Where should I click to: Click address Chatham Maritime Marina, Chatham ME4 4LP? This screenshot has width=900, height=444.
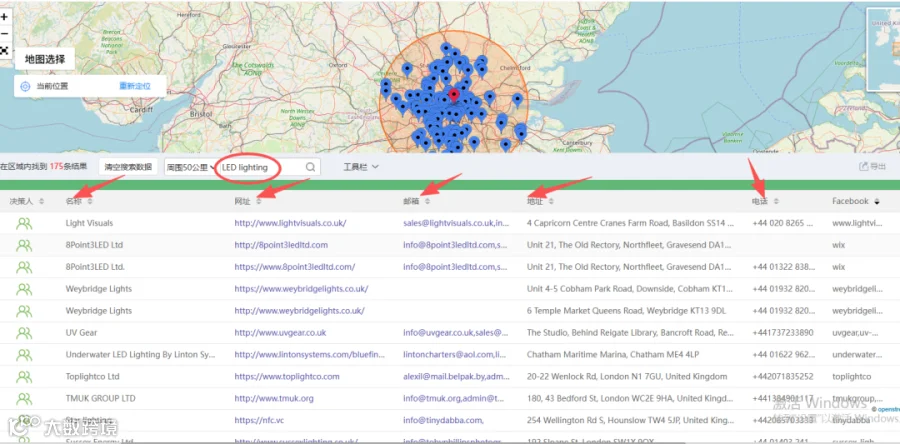[x=612, y=355]
